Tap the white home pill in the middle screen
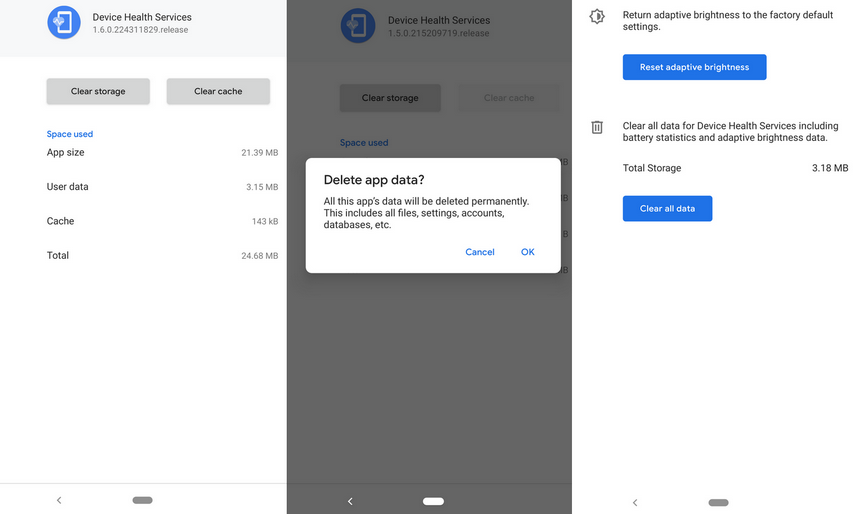 434,501
